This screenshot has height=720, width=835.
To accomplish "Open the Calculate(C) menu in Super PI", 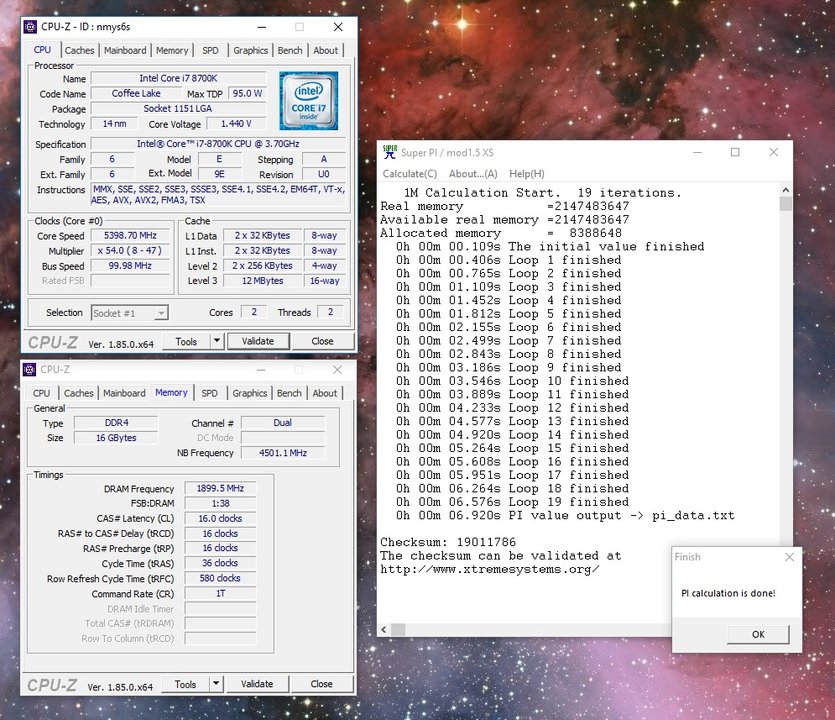I will coord(410,174).
